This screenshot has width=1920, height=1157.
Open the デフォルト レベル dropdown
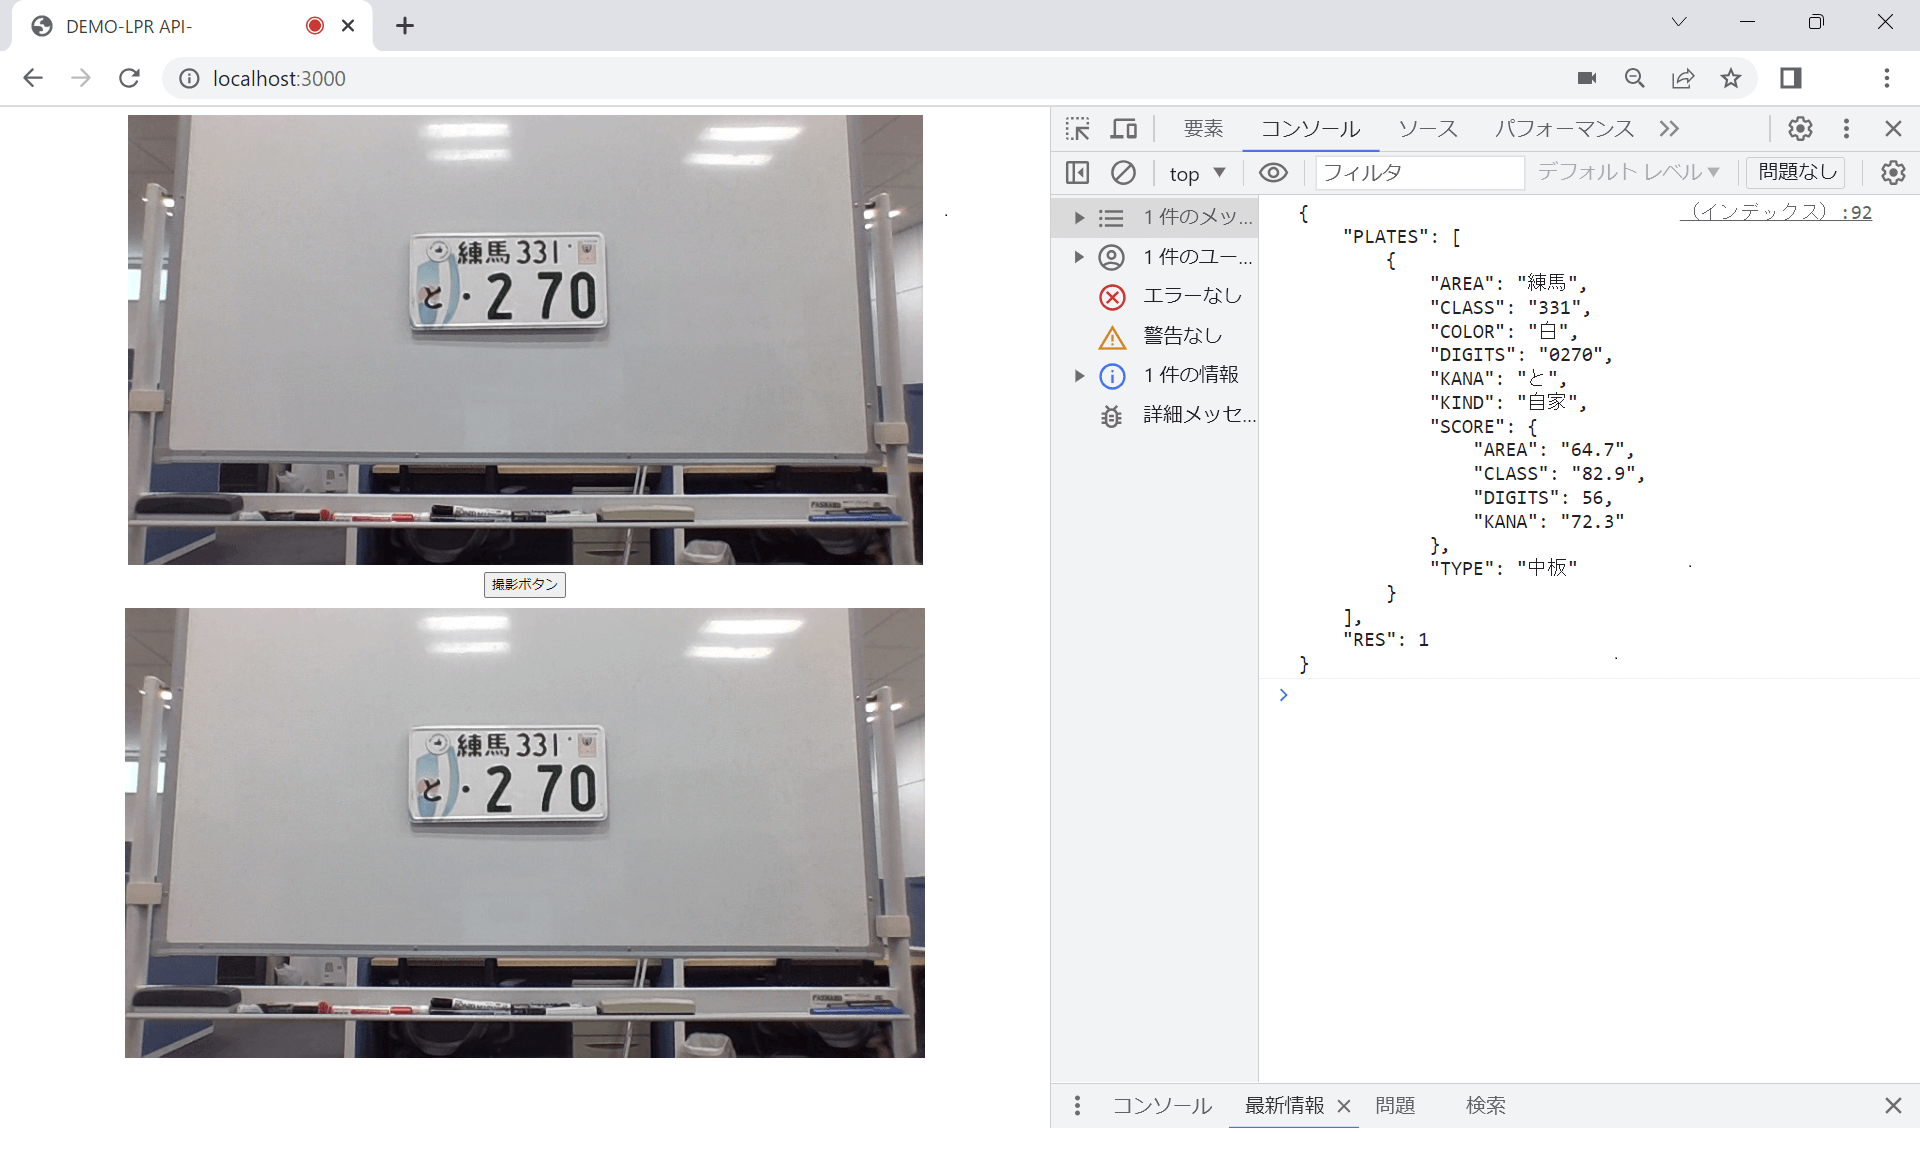tap(1626, 172)
